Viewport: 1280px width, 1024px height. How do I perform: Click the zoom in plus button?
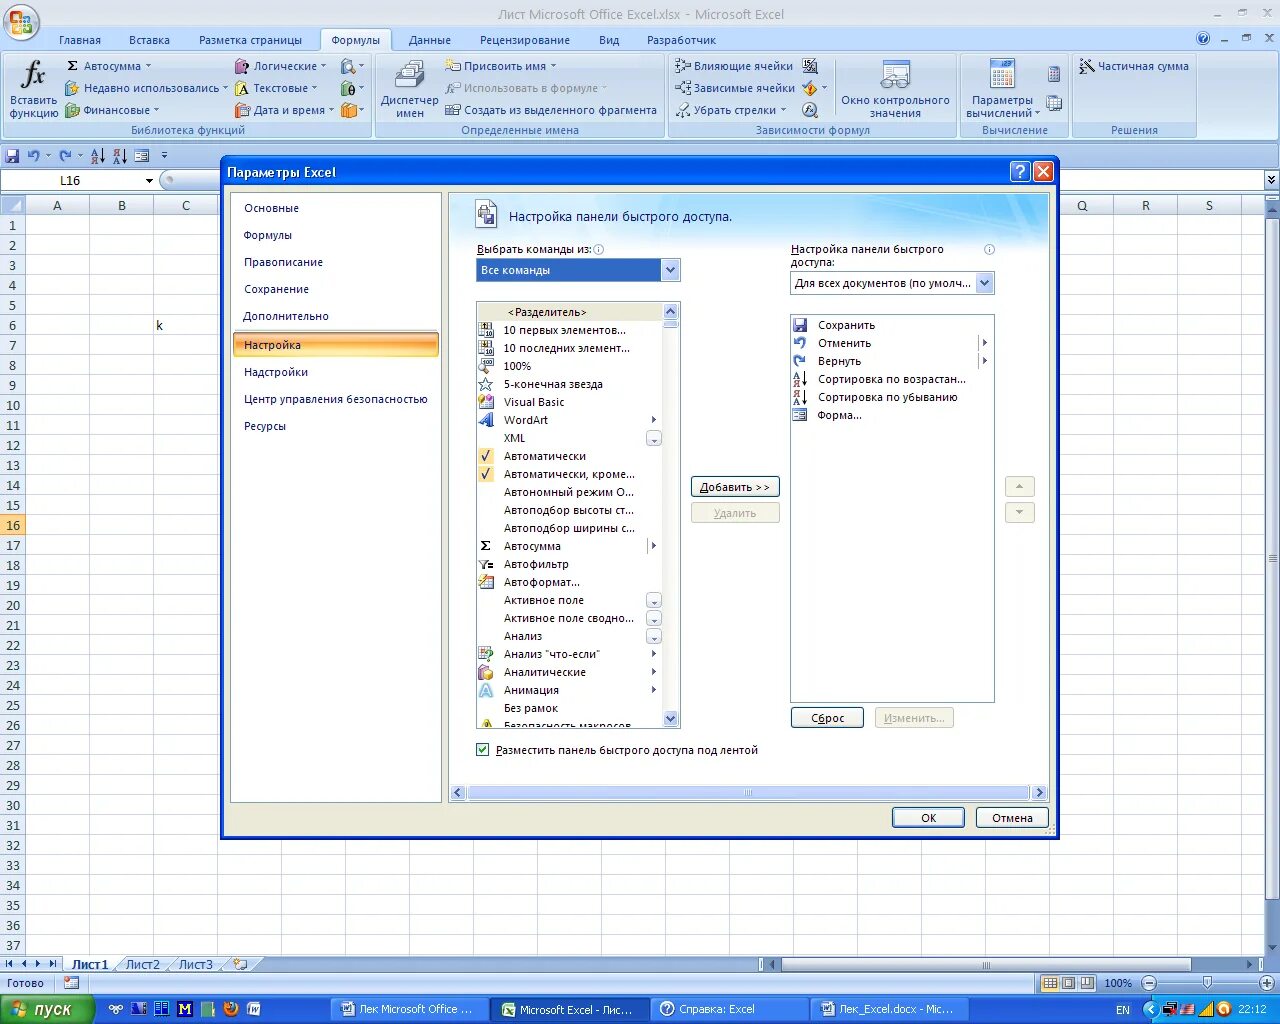click(x=1266, y=983)
